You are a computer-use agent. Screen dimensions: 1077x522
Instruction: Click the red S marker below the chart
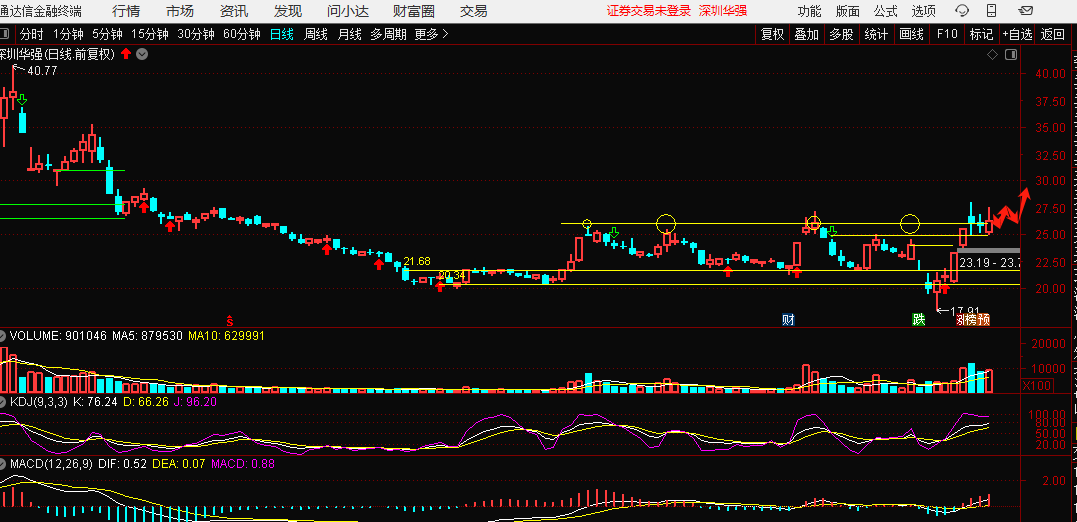231,320
